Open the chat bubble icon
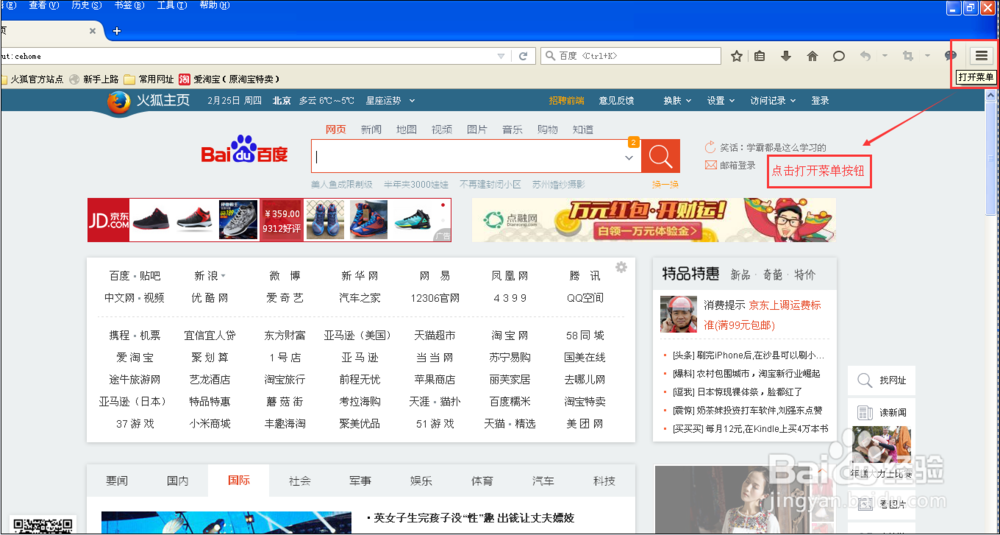1000x535 pixels. tap(839, 56)
